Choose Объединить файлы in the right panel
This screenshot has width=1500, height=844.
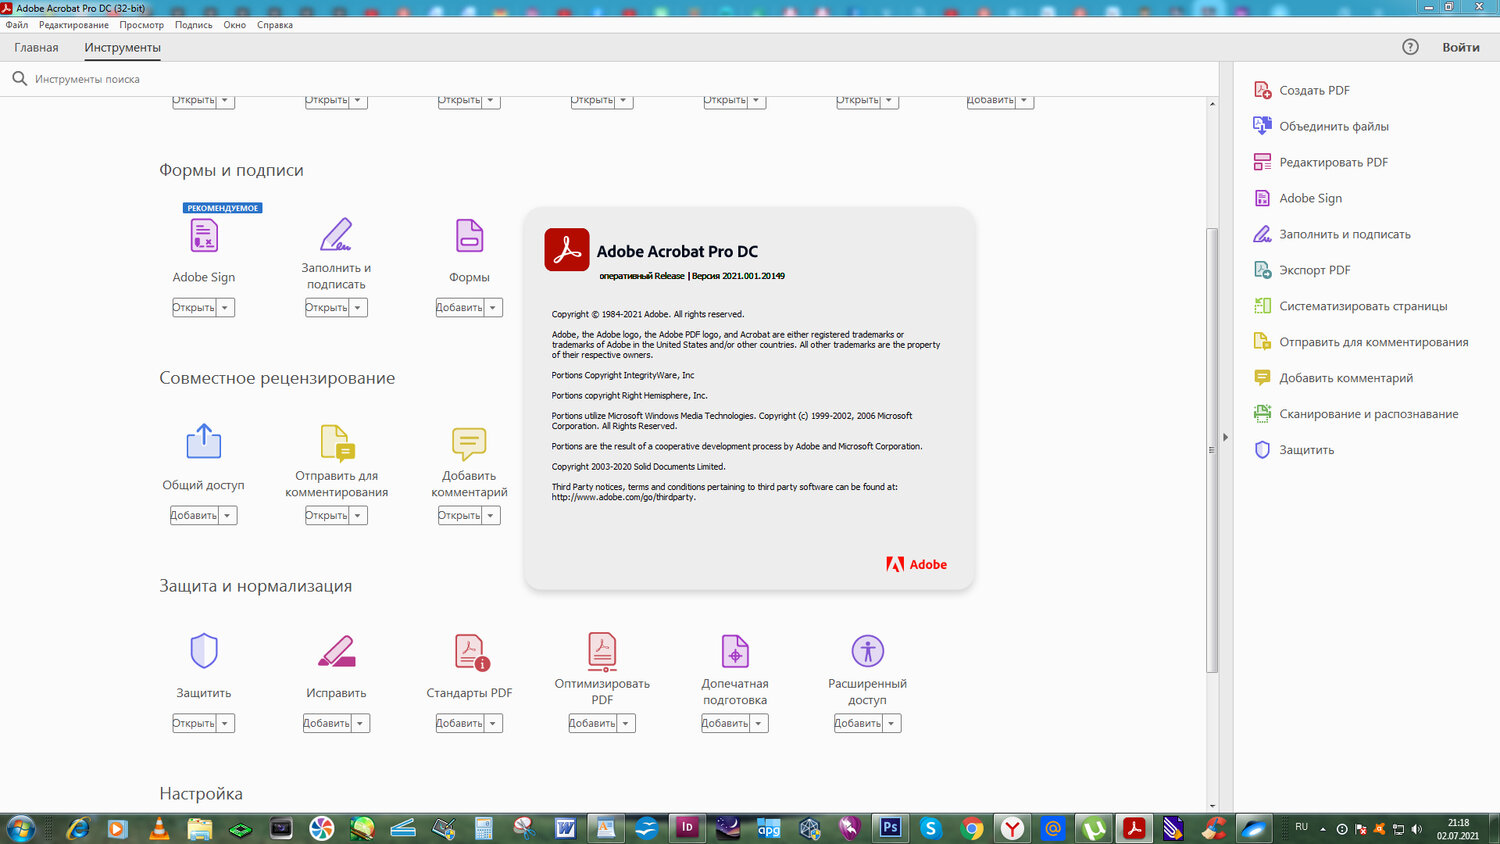pos(1321,126)
